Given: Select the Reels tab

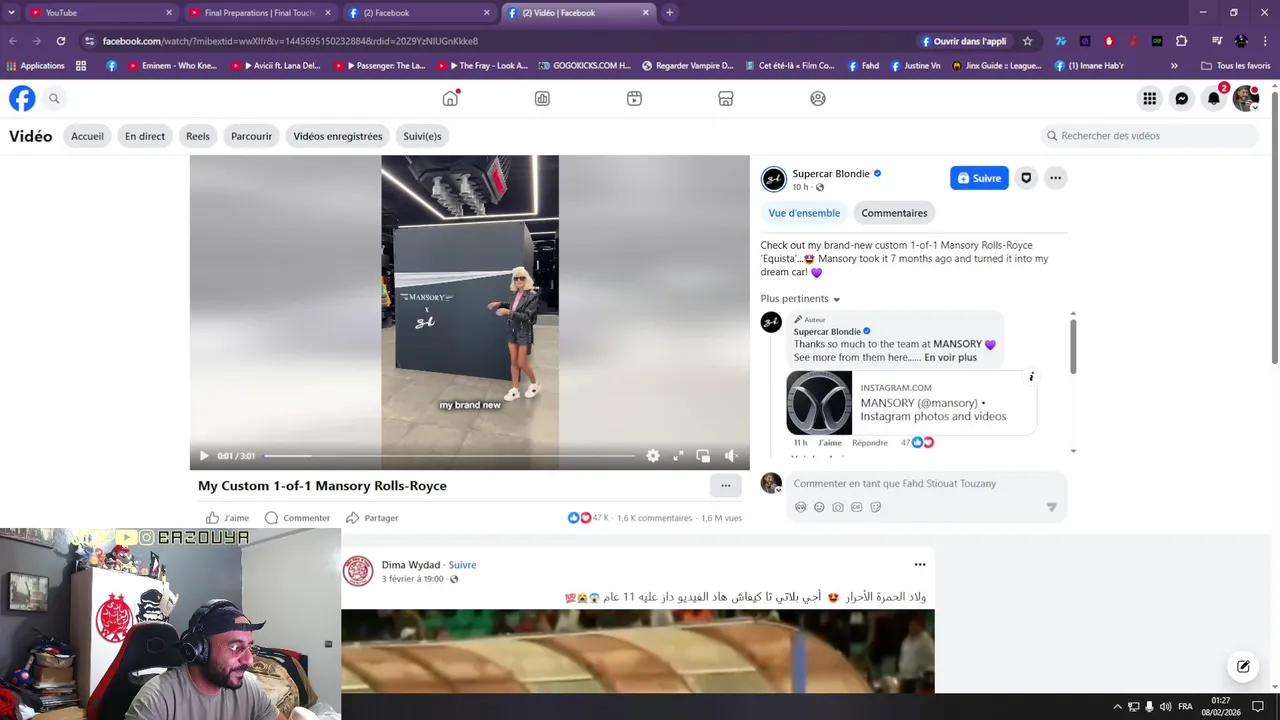Looking at the screenshot, I should [198, 136].
